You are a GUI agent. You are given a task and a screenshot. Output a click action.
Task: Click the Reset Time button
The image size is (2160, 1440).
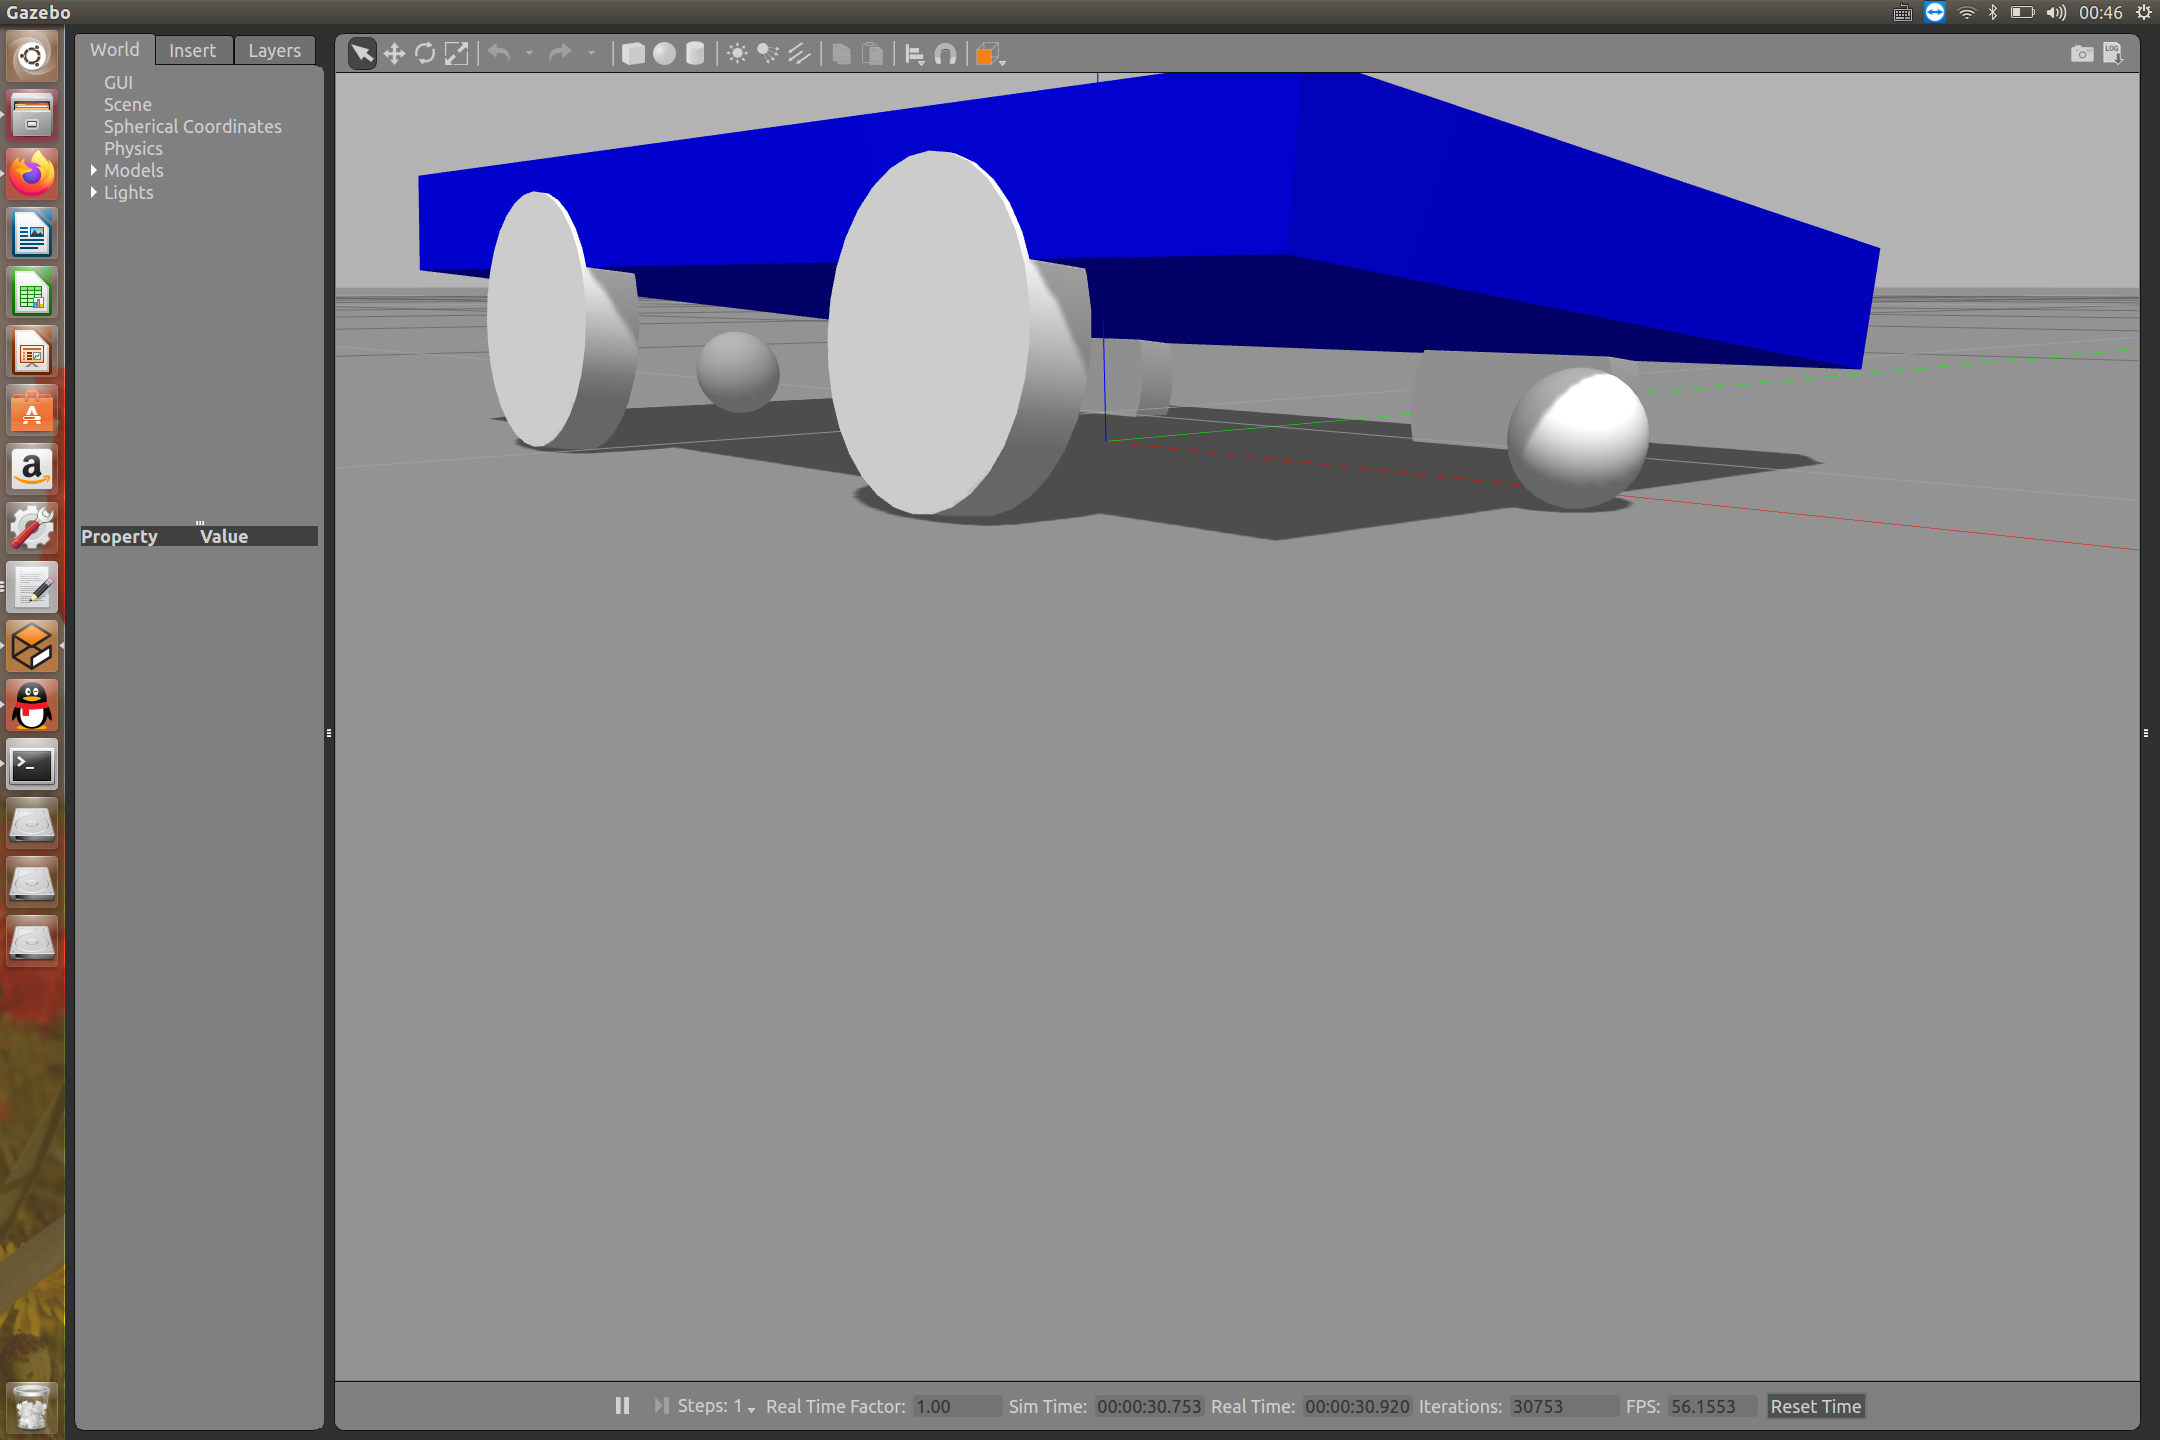coord(1815,1406)
